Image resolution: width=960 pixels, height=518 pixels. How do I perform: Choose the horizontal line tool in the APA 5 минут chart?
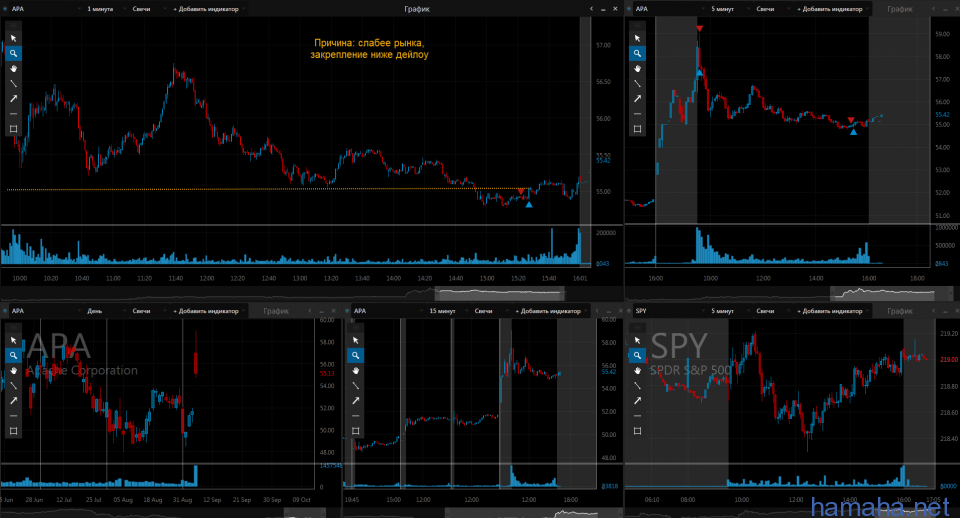click(x=637, y=114)
